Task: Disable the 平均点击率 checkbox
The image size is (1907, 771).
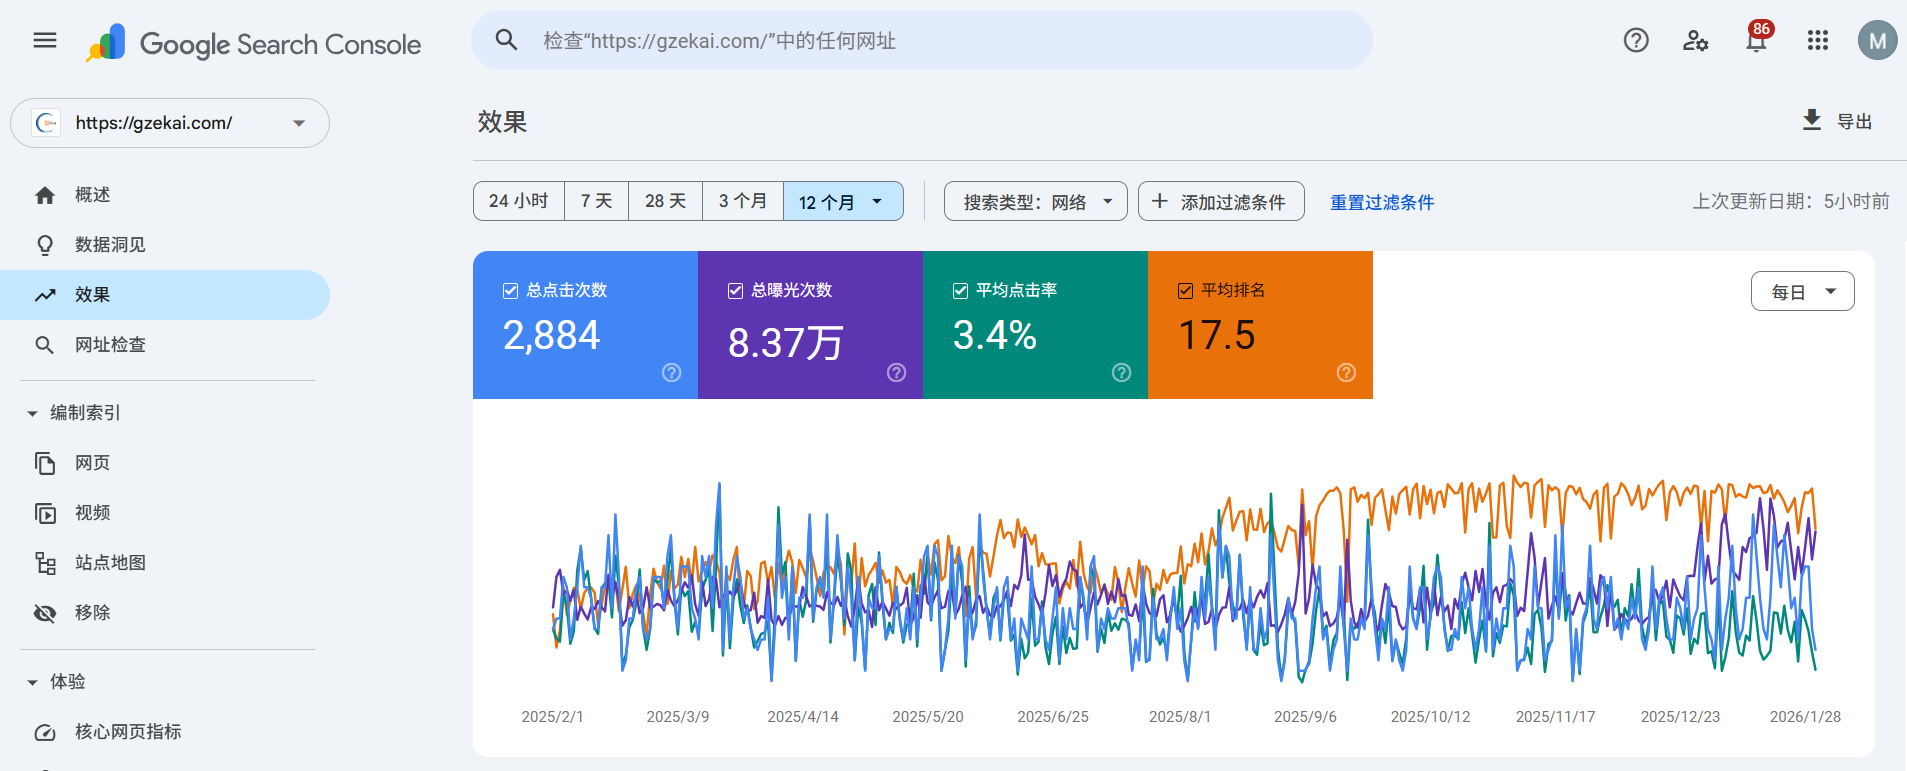Action: (x=960, y=291)
